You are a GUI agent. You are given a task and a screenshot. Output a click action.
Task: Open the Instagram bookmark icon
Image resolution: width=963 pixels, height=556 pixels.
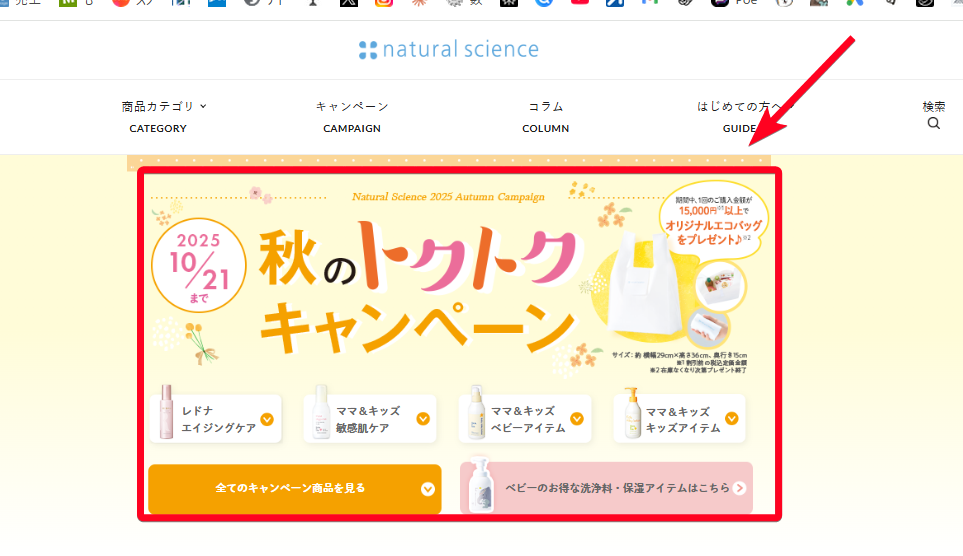coord(384,3)
